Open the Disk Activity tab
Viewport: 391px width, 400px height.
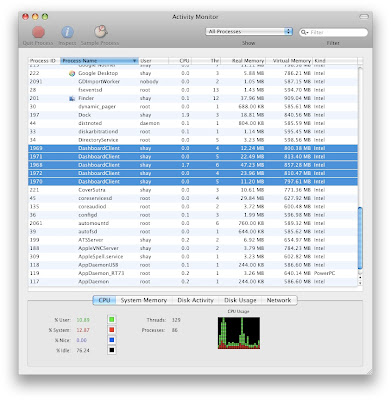tap(195, 300)
